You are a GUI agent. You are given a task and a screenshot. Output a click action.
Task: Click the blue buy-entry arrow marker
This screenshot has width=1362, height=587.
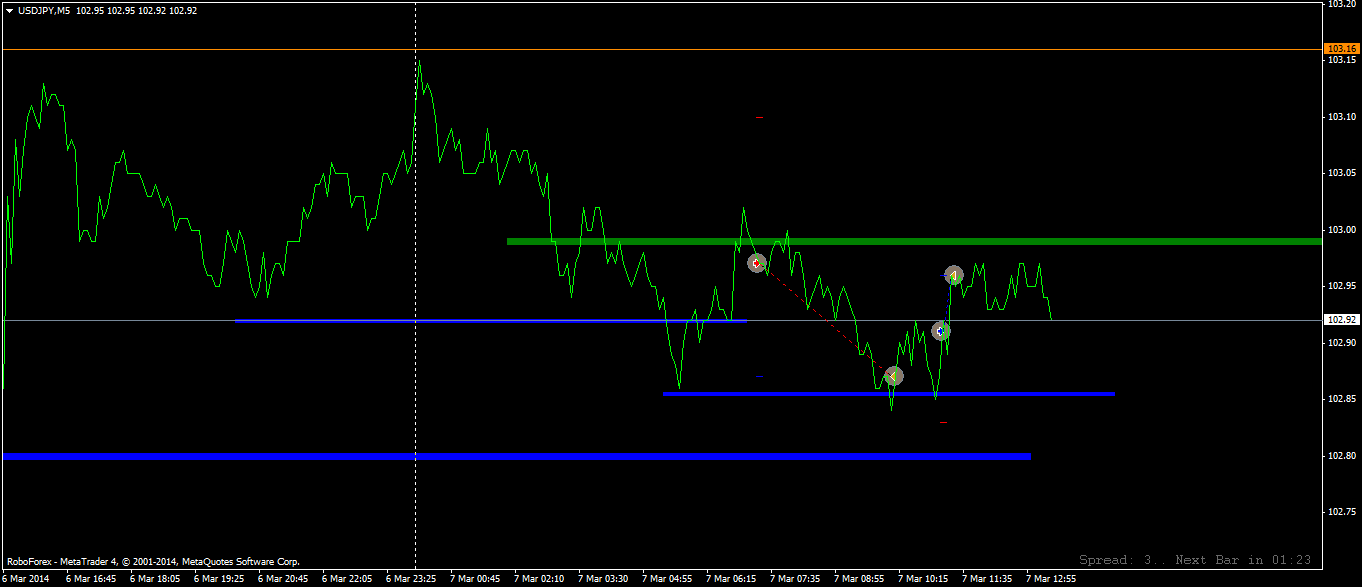tap(941, 331)
